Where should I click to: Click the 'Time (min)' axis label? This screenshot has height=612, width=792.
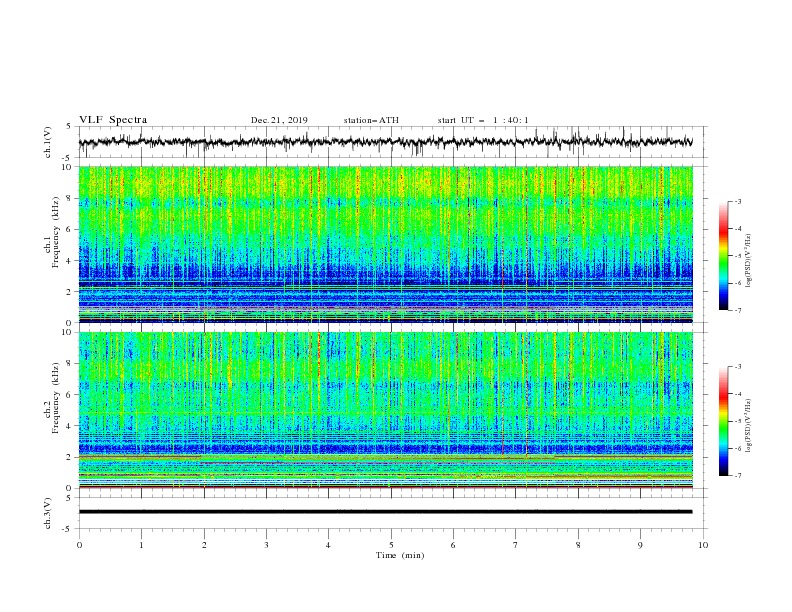coord(400,555)
